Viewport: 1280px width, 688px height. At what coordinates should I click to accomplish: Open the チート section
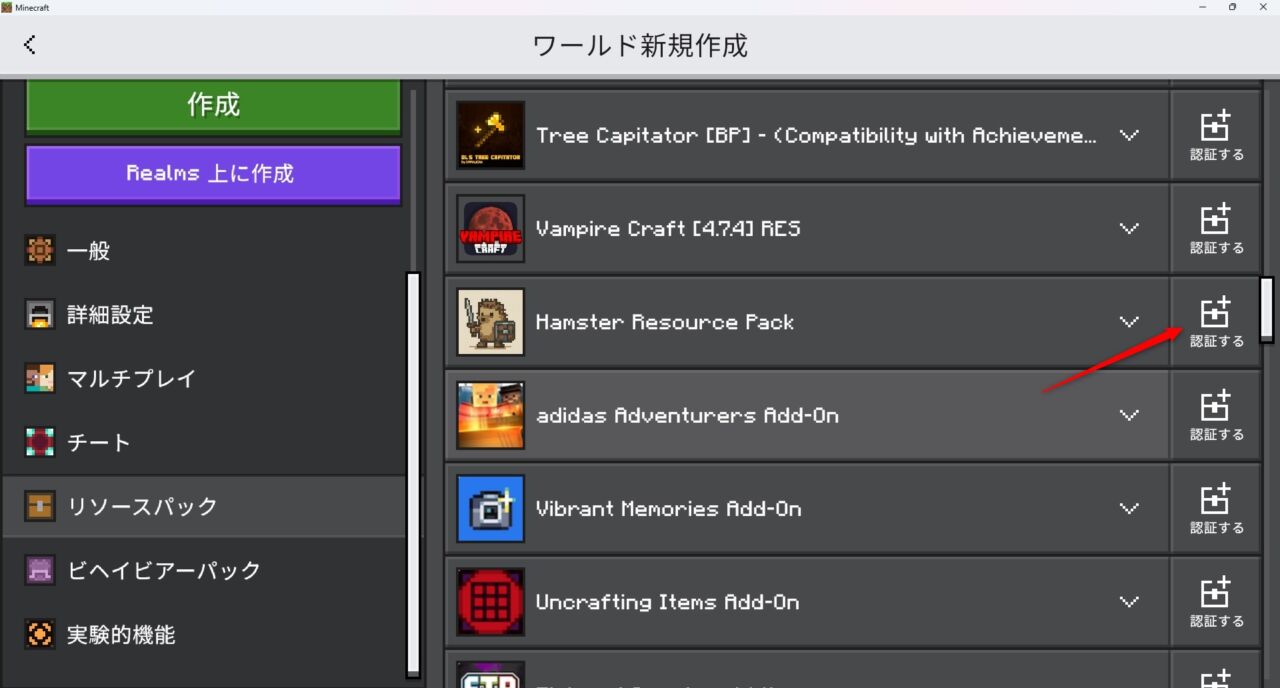(x=204, y=443)
